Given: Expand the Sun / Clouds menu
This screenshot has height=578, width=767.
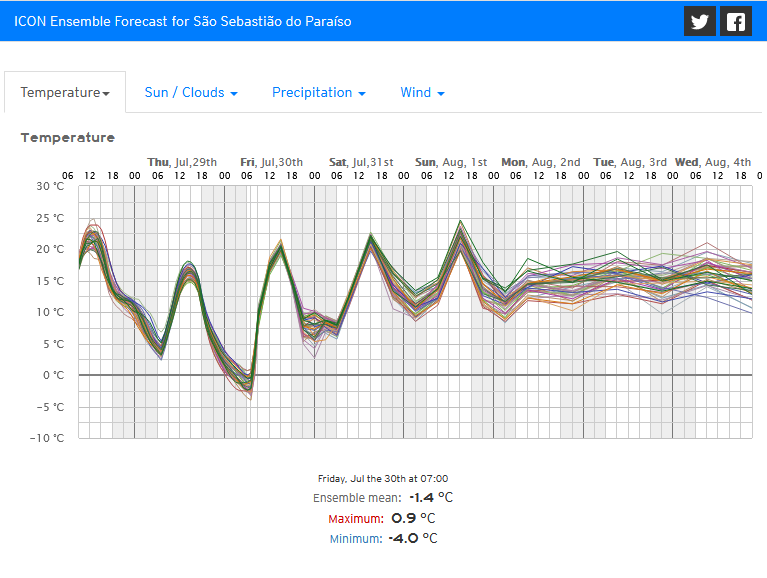Looking at the screenshot, I should (191, 92).
